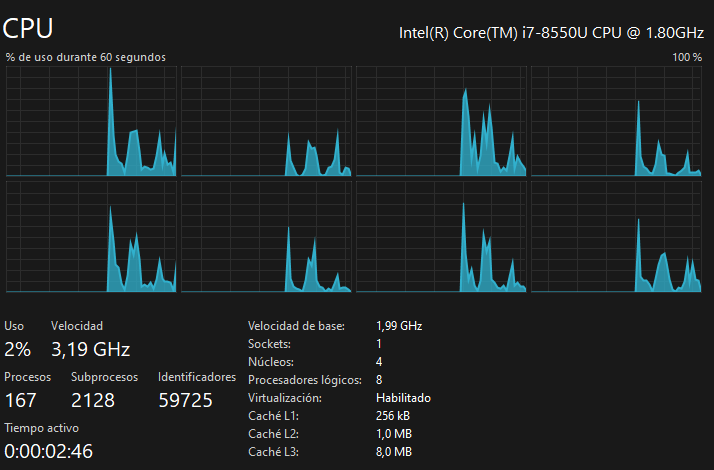
Task: Click the CPU heading title
Action: coord(29,27)
